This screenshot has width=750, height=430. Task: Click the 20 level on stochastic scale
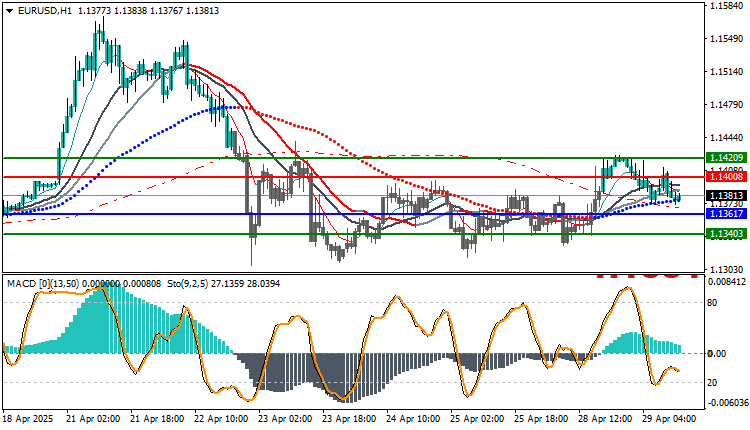pyautogui.click(x=712, y=383)
